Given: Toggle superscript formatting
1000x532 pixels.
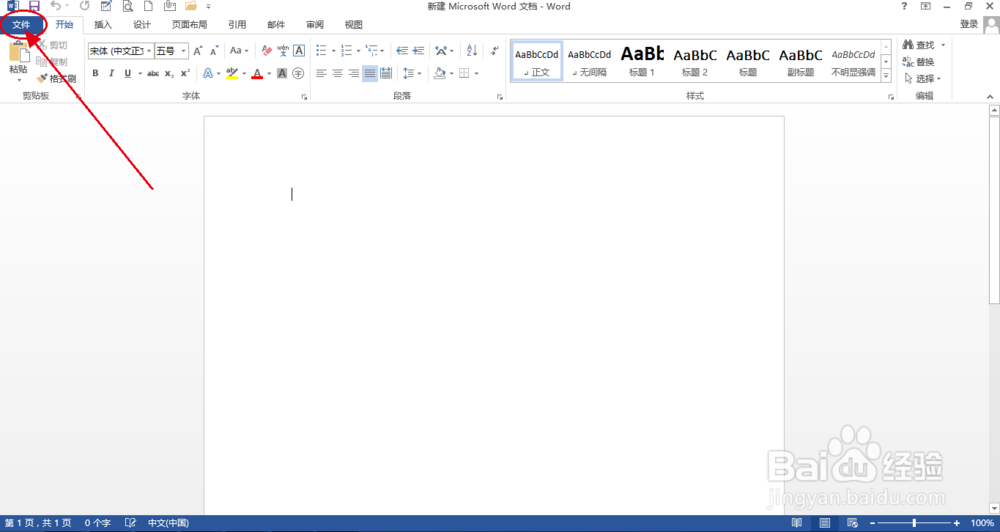Looking at the screenshot, I should pyautogui.click(x=185, y=73).
